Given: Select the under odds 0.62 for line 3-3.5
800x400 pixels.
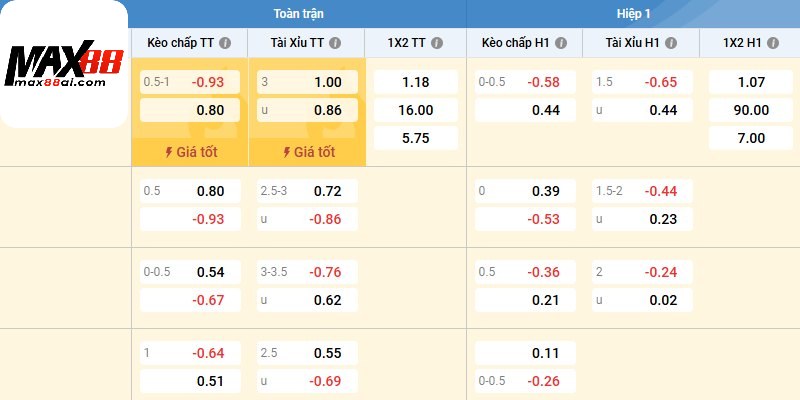Looking at the screenshot, I should (307, 299).
